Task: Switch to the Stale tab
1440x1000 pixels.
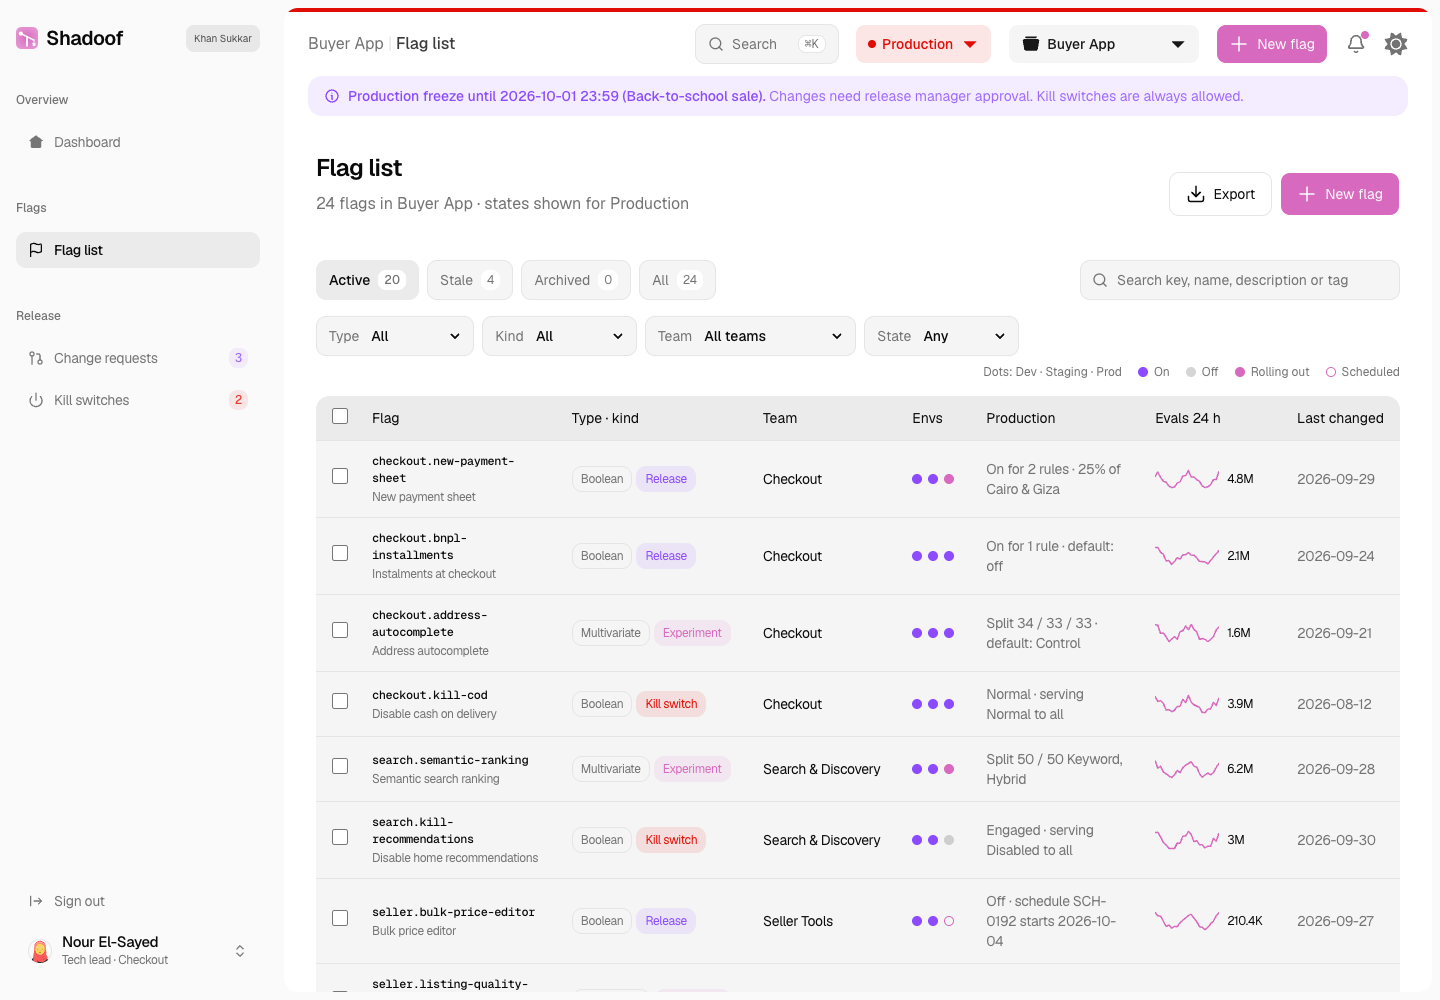Action: point(470,280)
